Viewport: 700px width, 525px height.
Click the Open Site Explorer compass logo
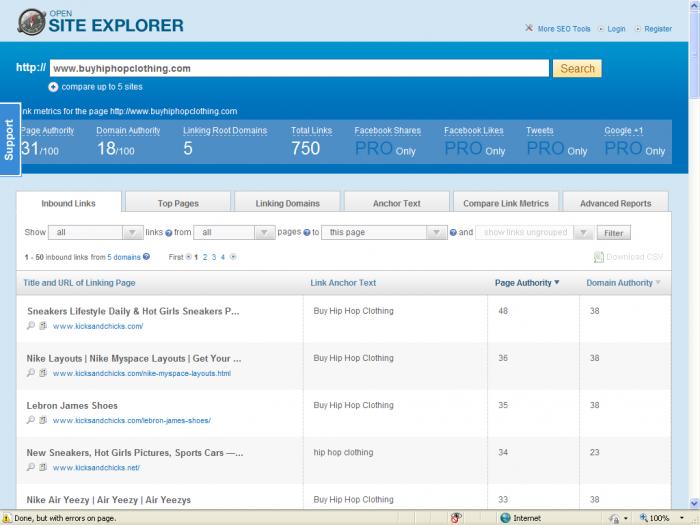click(x=32, y=22)
